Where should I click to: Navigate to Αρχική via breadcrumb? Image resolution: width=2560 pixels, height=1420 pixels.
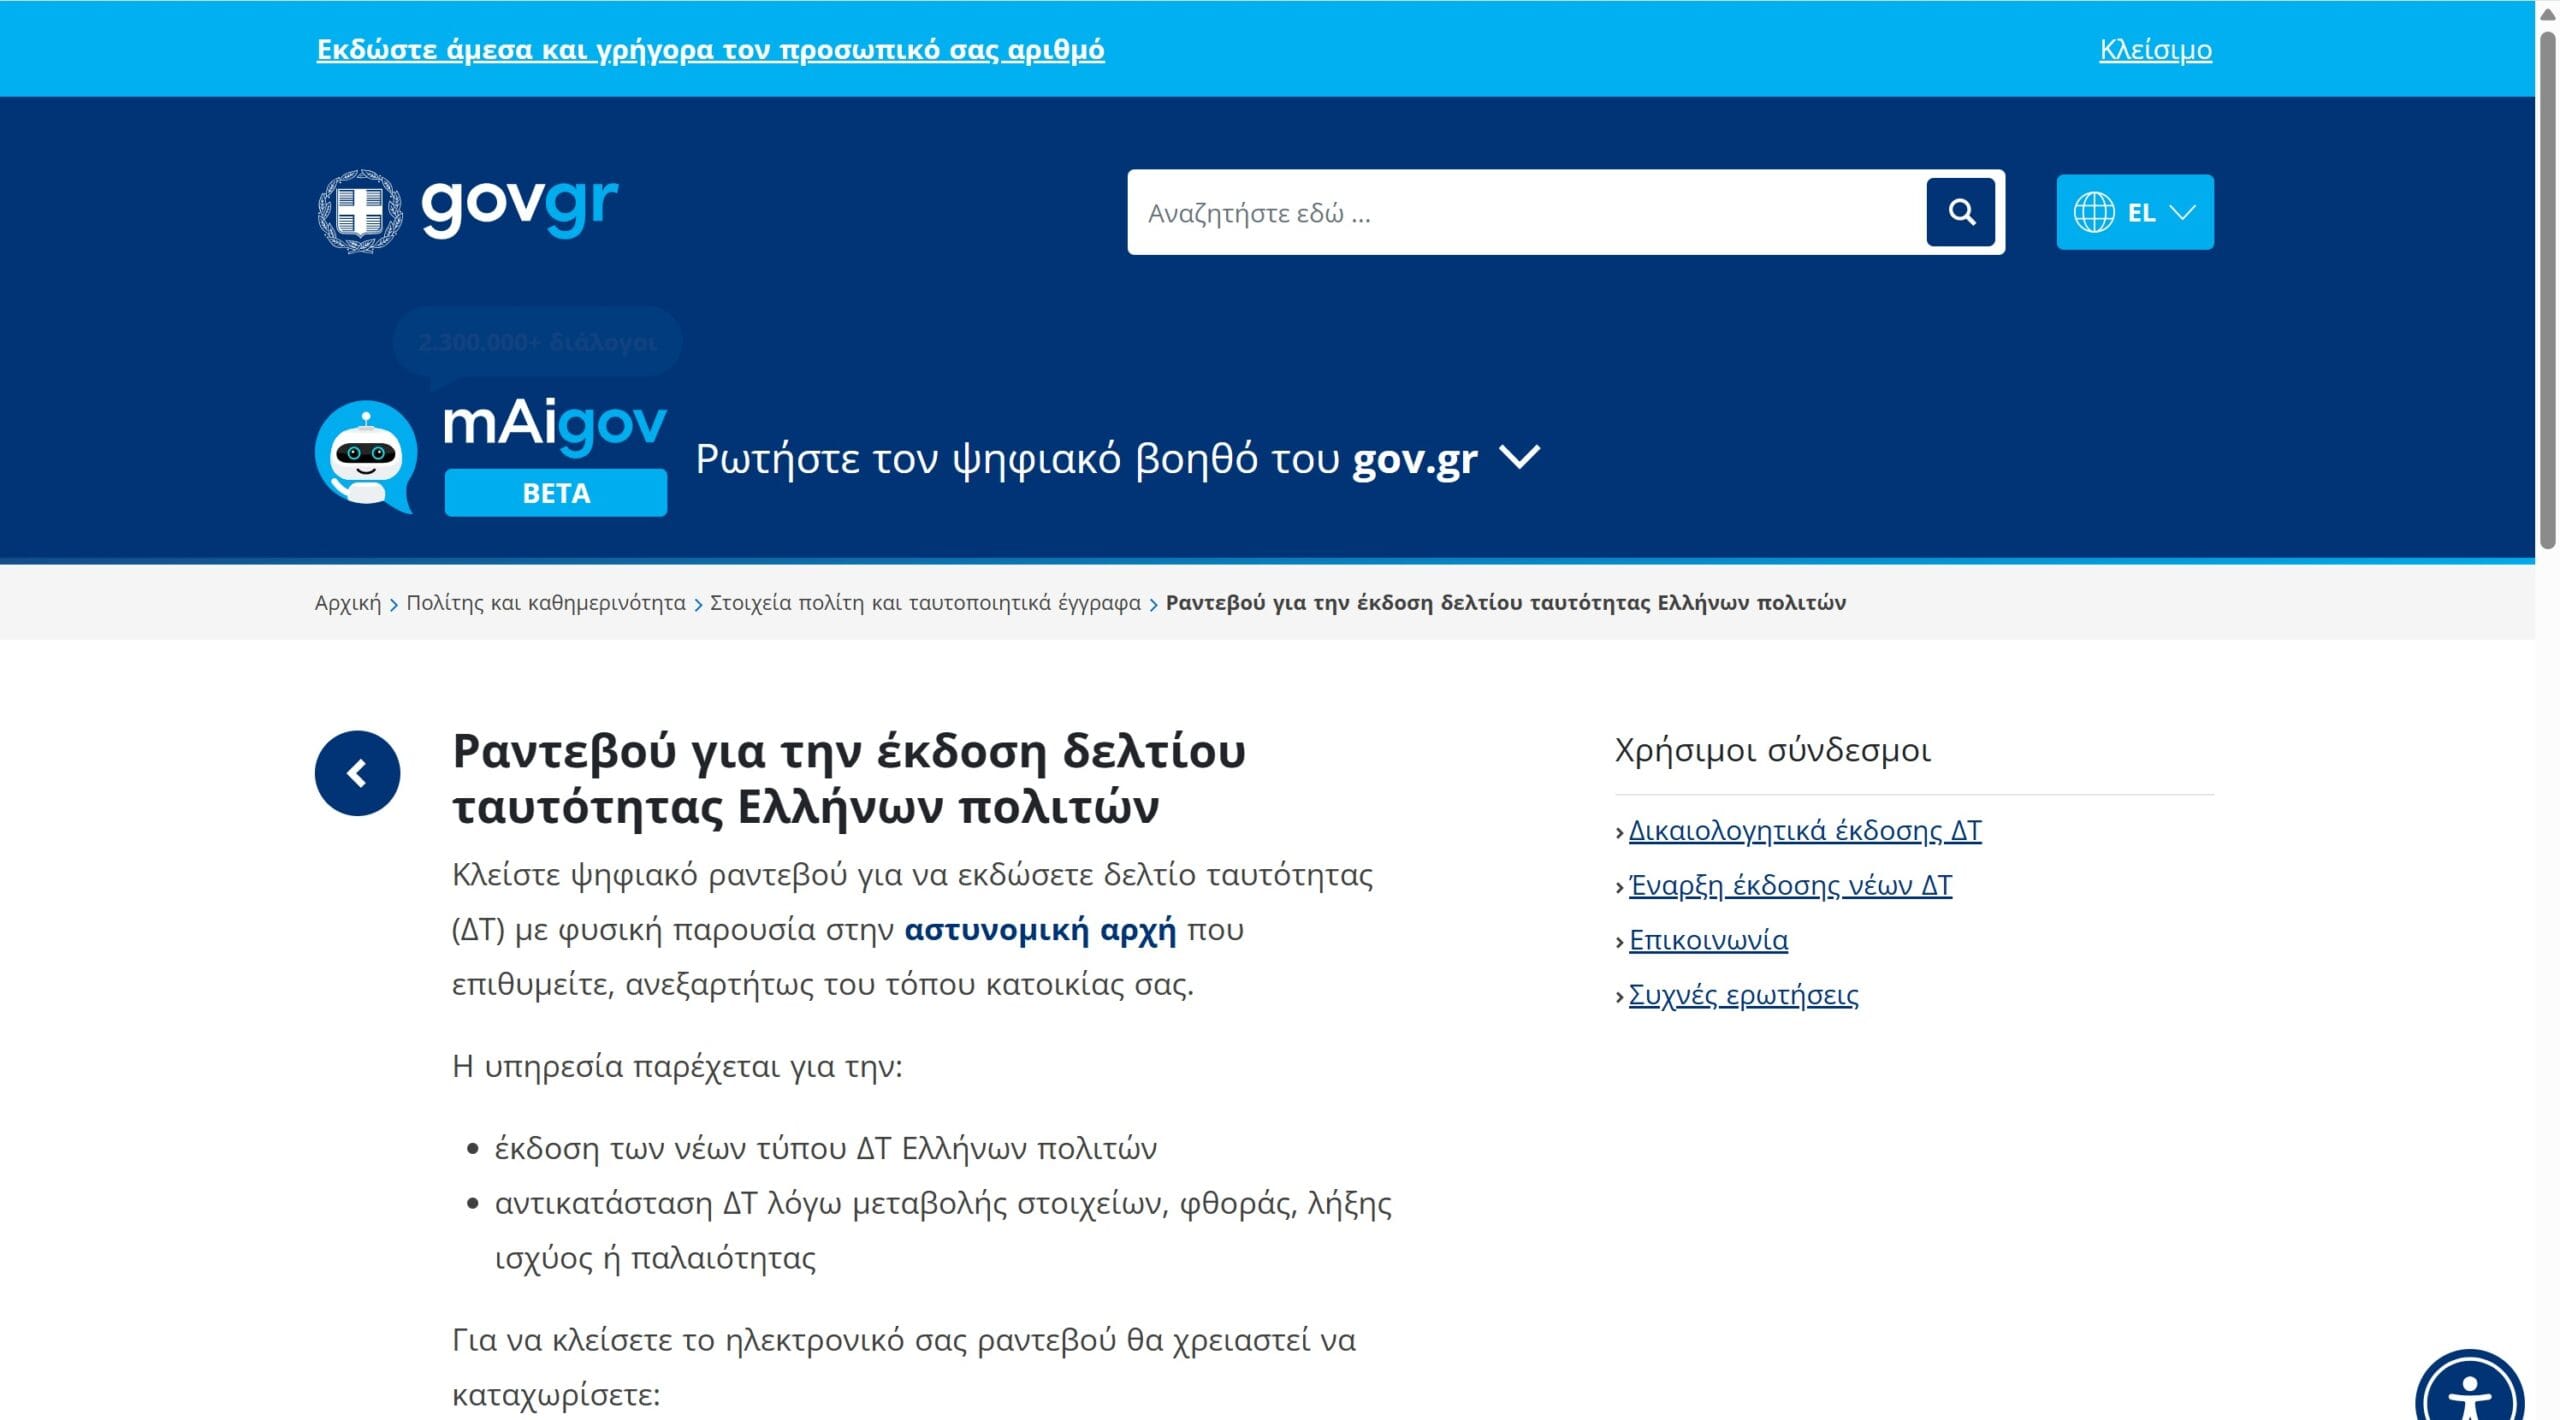point(347,602)
